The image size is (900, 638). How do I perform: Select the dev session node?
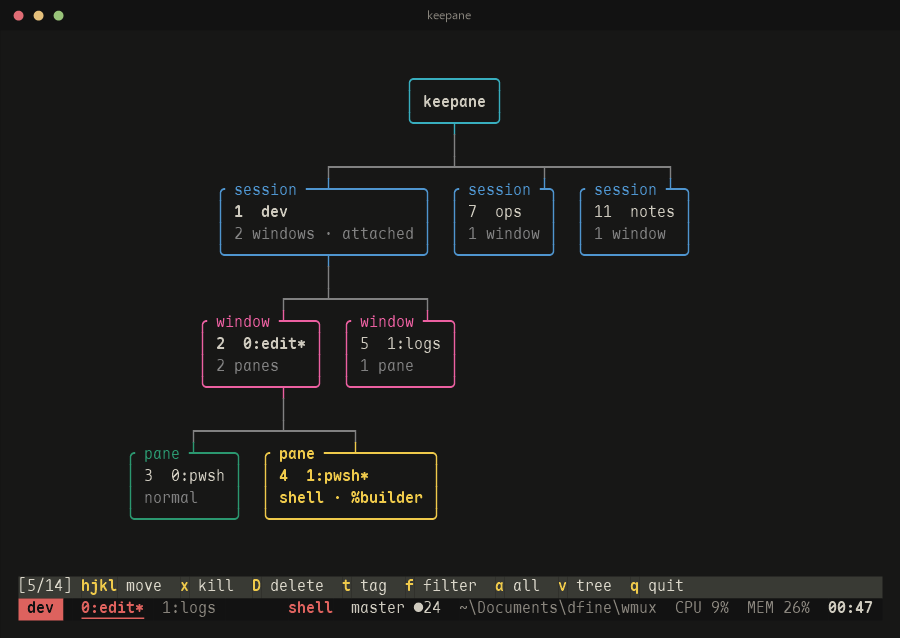[324, 221]
